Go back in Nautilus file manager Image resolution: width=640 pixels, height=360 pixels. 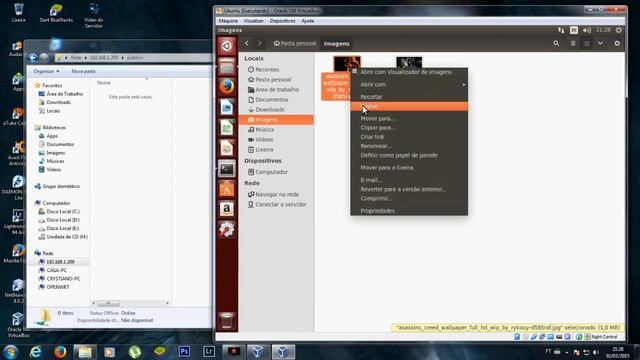(x=247, y=43)
